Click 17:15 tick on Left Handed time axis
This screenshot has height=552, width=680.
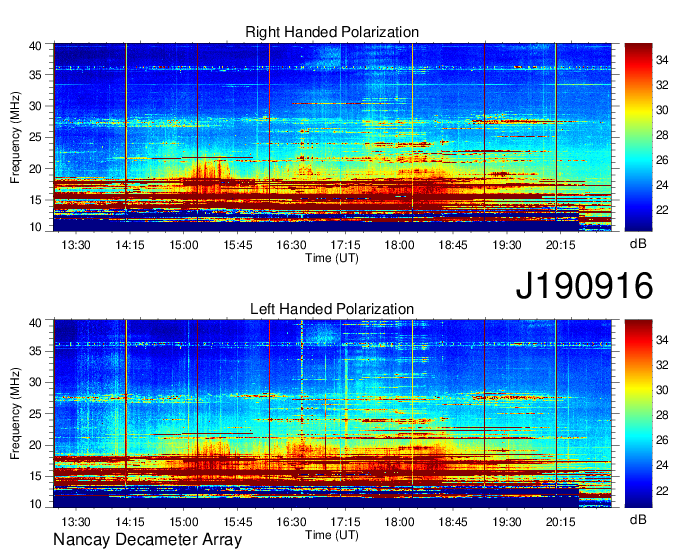[345, 522]
